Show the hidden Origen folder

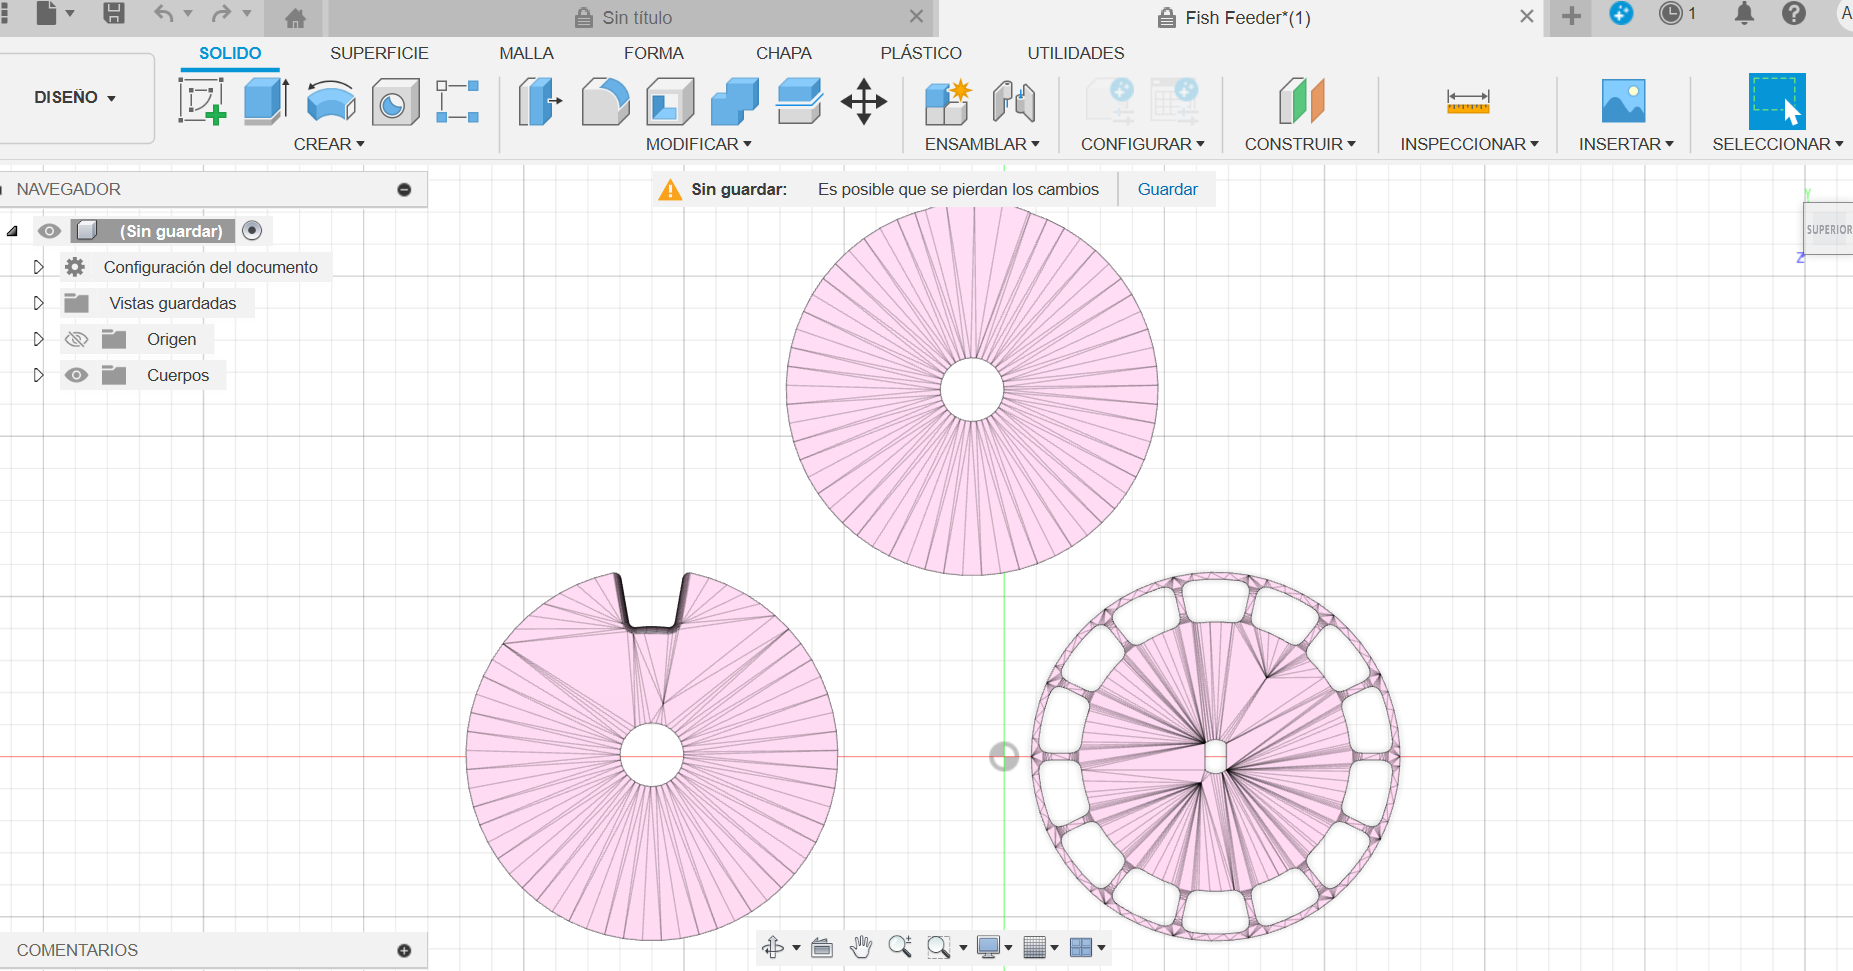pyautogui.click(x=77, y=340)
